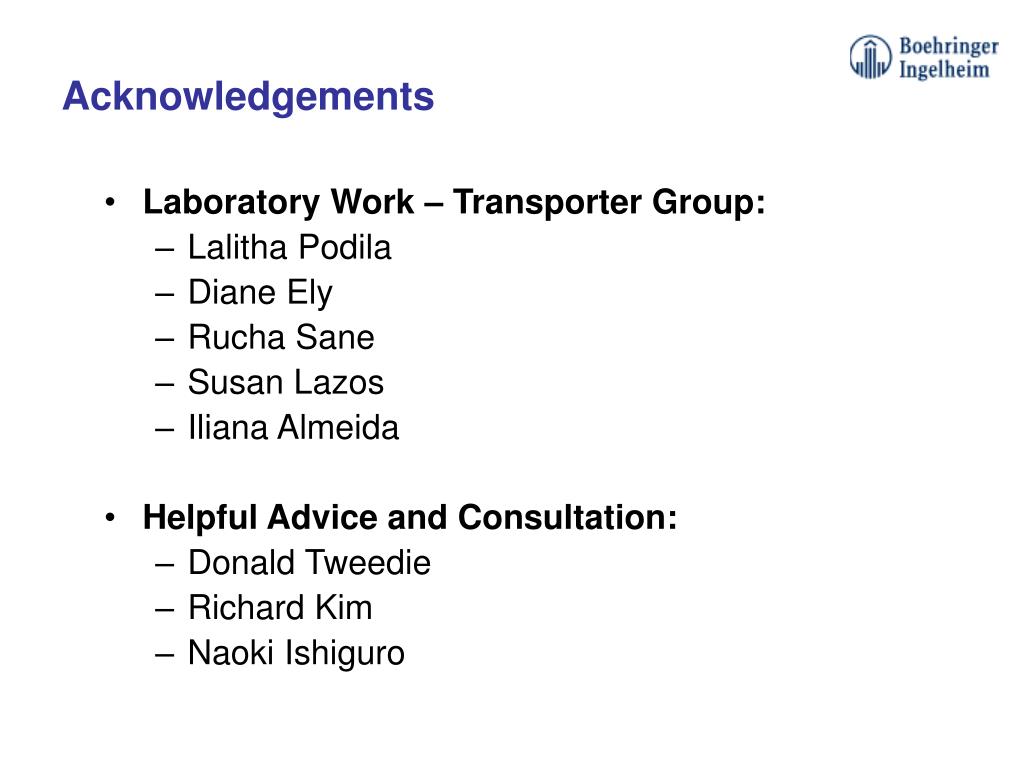Select the name Donald Tweedie
The height and width of the screenshot is (768, 1024).
click(x=310, y=563)
